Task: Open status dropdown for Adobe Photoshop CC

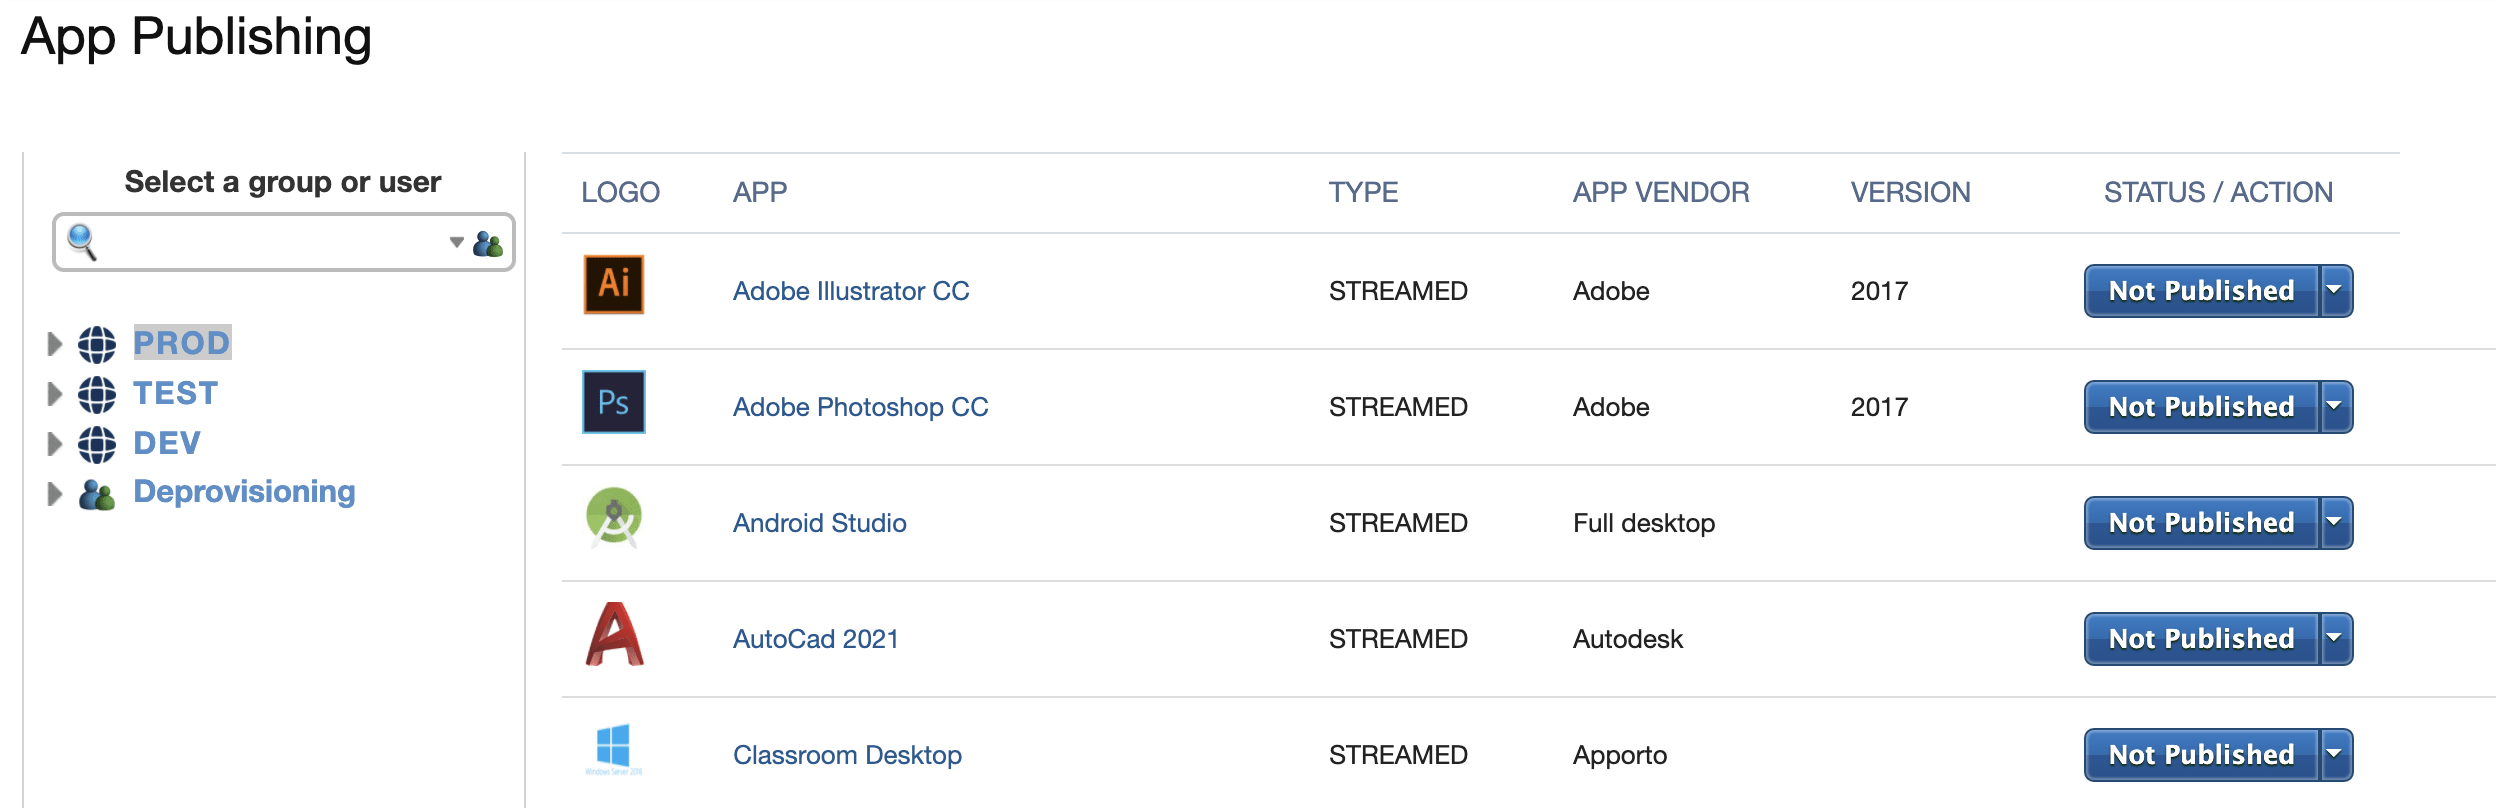Action: click(x=2335, y=407)
